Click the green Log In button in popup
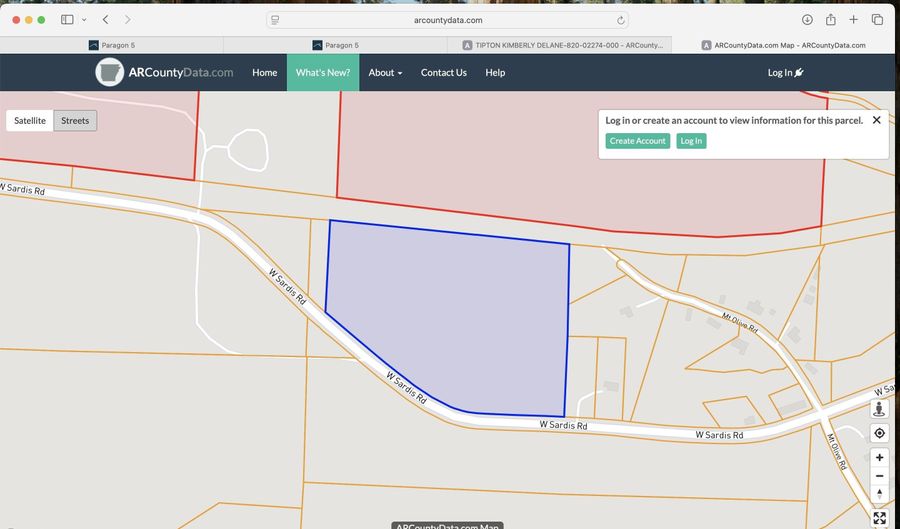The image size is (900, 529). click(691, 141)
